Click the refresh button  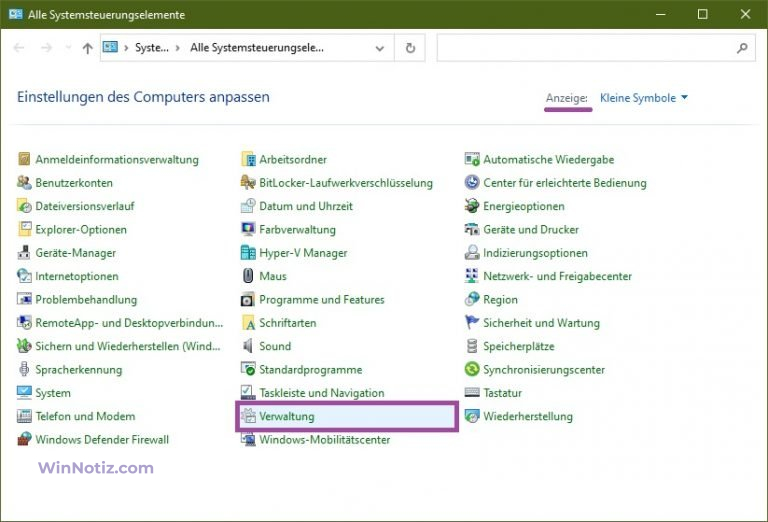click(410, 47)
